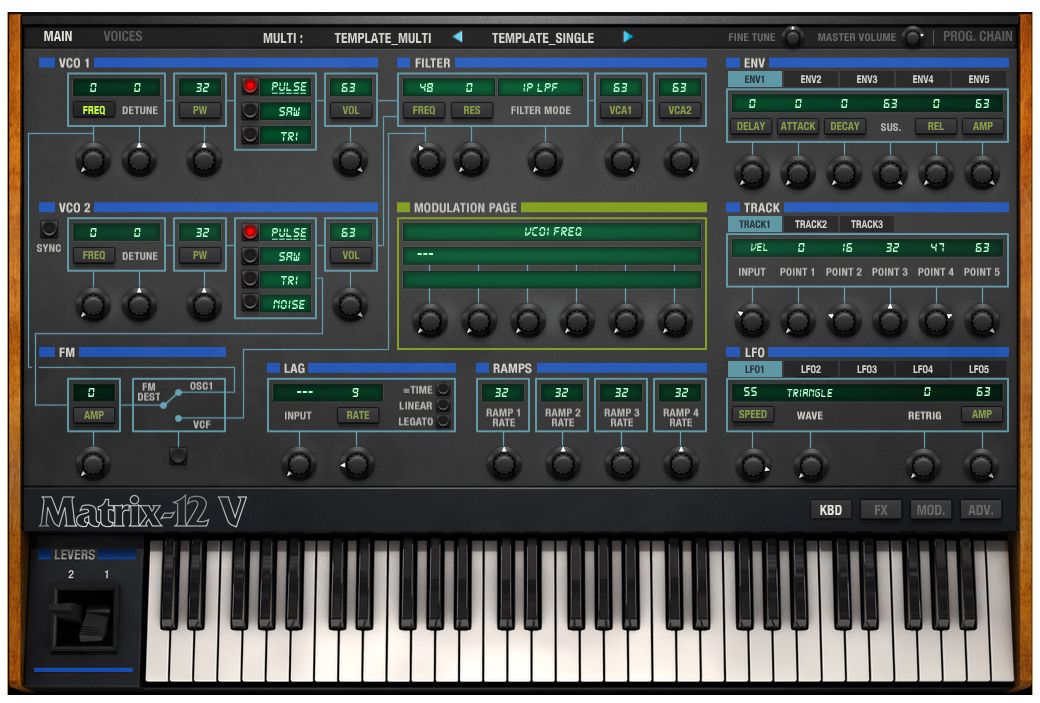
Task: Show the KBD keyboard panel
Action: 830,510
